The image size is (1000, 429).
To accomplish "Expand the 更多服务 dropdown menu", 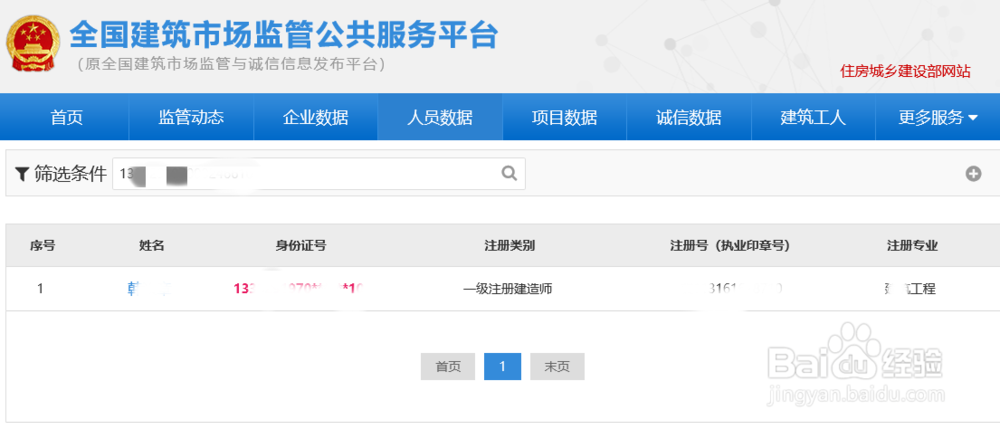I will click(x=938, y=117).
